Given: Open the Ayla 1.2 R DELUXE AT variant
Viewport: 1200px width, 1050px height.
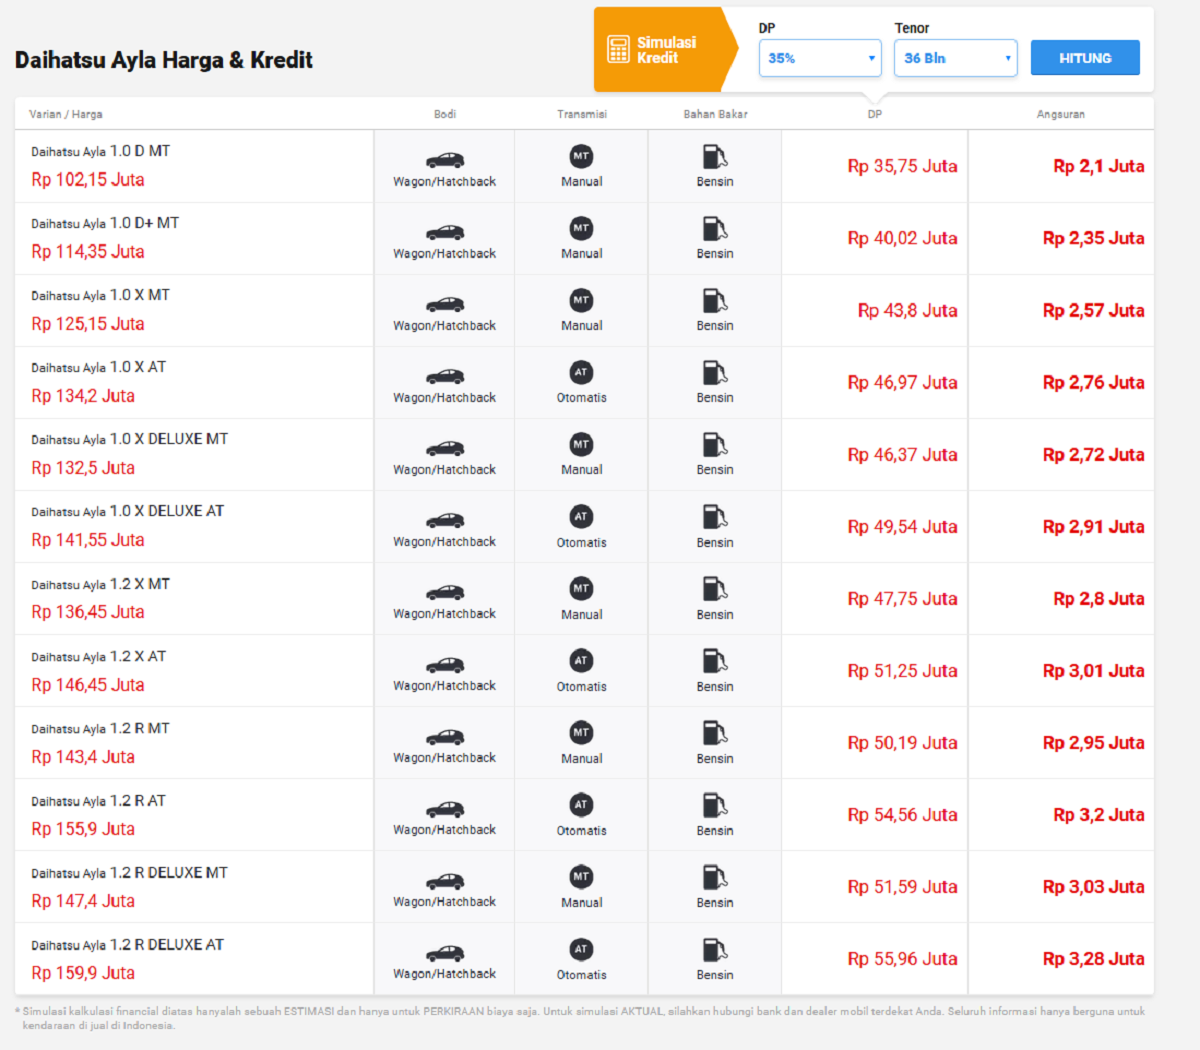Looking at the screenshot, I should pos(127,944).
